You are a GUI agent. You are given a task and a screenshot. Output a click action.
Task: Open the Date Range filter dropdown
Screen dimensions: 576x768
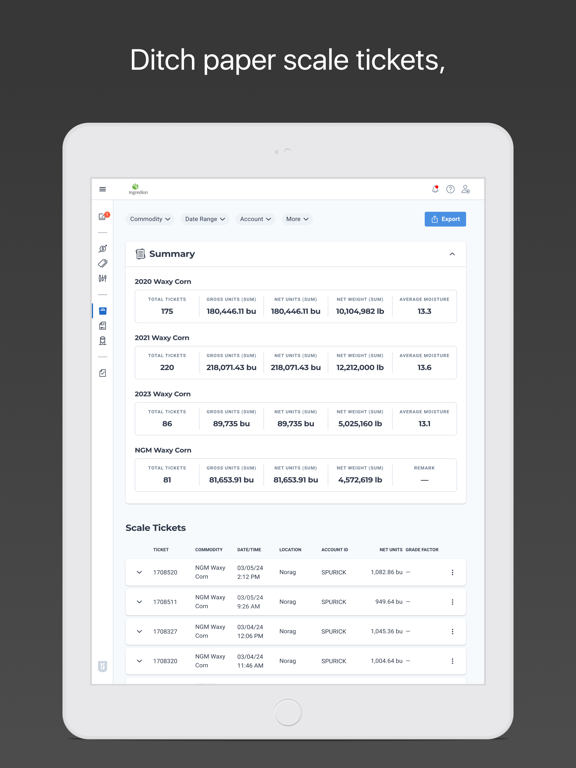(x=205, y=219)
